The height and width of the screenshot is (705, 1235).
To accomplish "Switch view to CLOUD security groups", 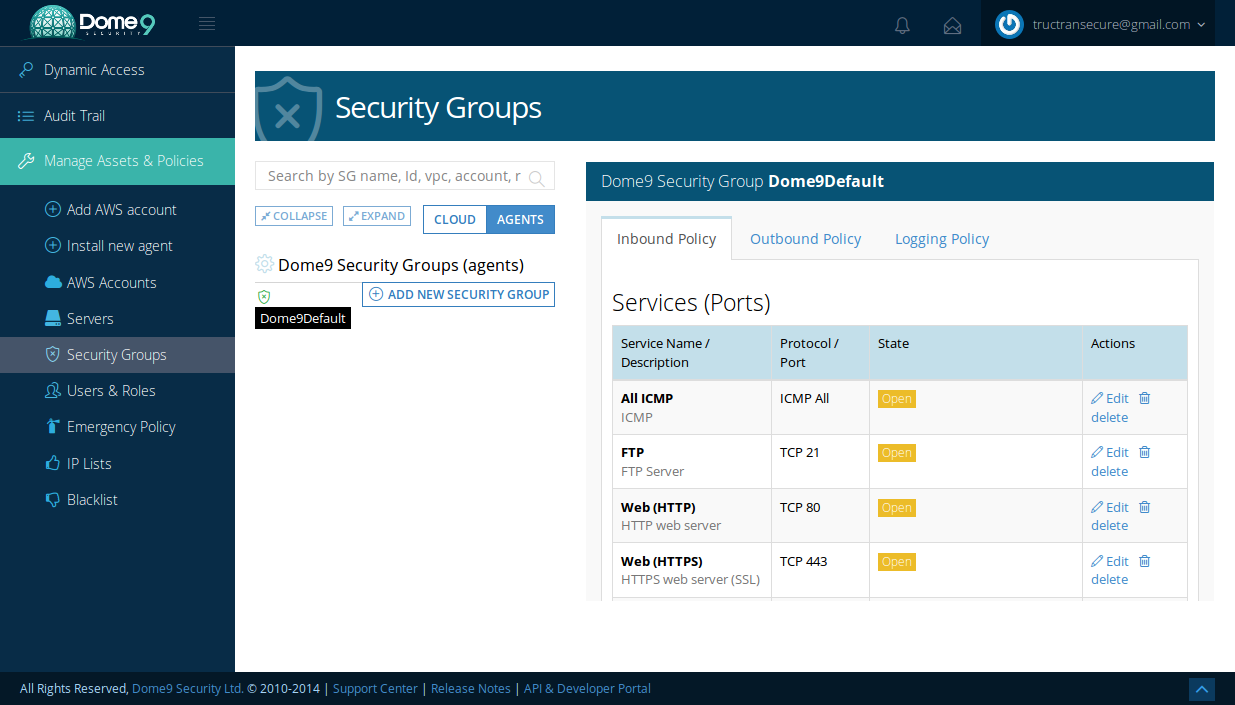I will coord(454,219).
